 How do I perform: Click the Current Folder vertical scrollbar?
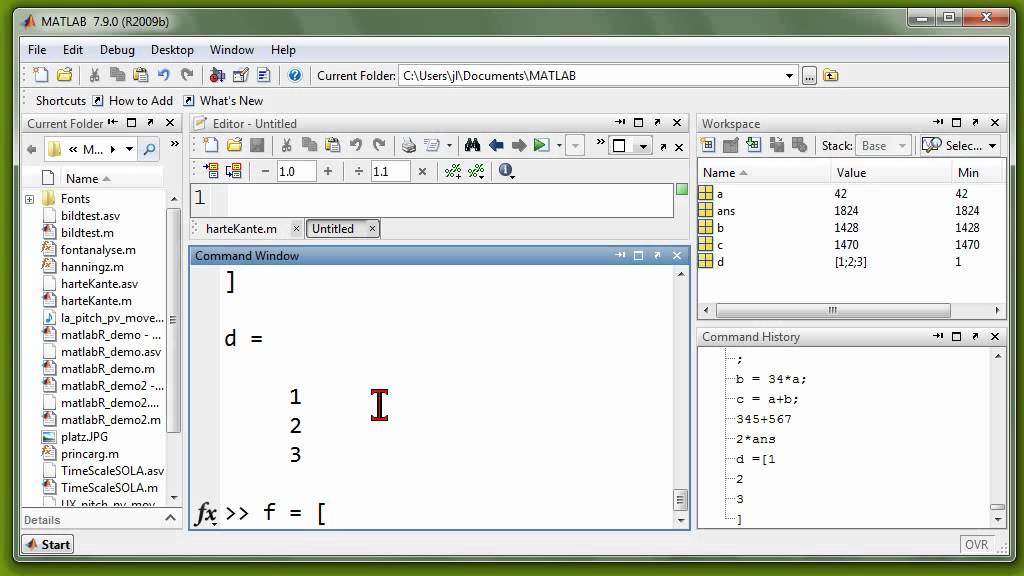pos(173,320)
